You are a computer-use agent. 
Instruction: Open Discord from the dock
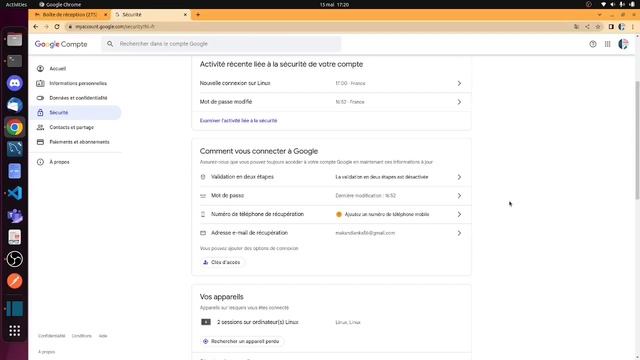(x=15, y=83)
